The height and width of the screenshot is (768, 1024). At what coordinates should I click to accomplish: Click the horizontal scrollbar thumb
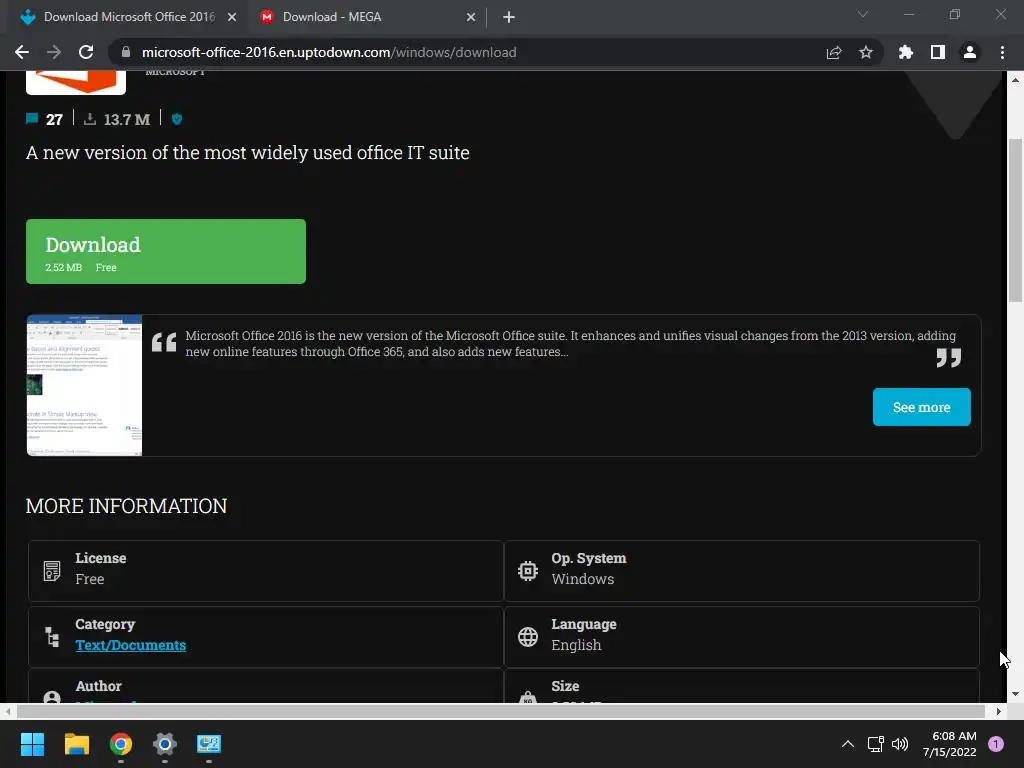point(501,711)
